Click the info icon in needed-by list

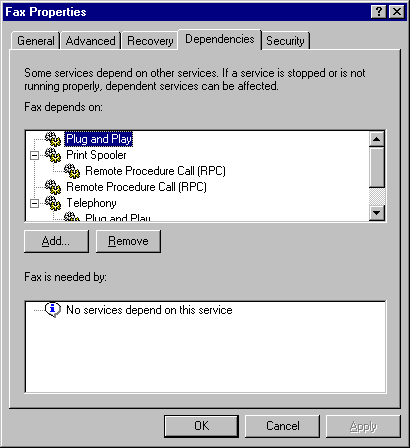pyautogui.click(x=53, y=310)
